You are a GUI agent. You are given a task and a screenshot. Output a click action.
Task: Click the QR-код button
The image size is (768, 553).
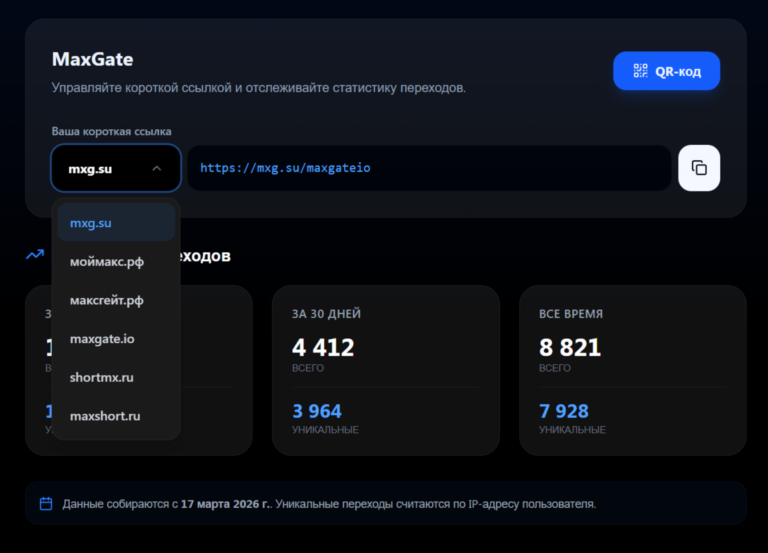click(666, 71)
